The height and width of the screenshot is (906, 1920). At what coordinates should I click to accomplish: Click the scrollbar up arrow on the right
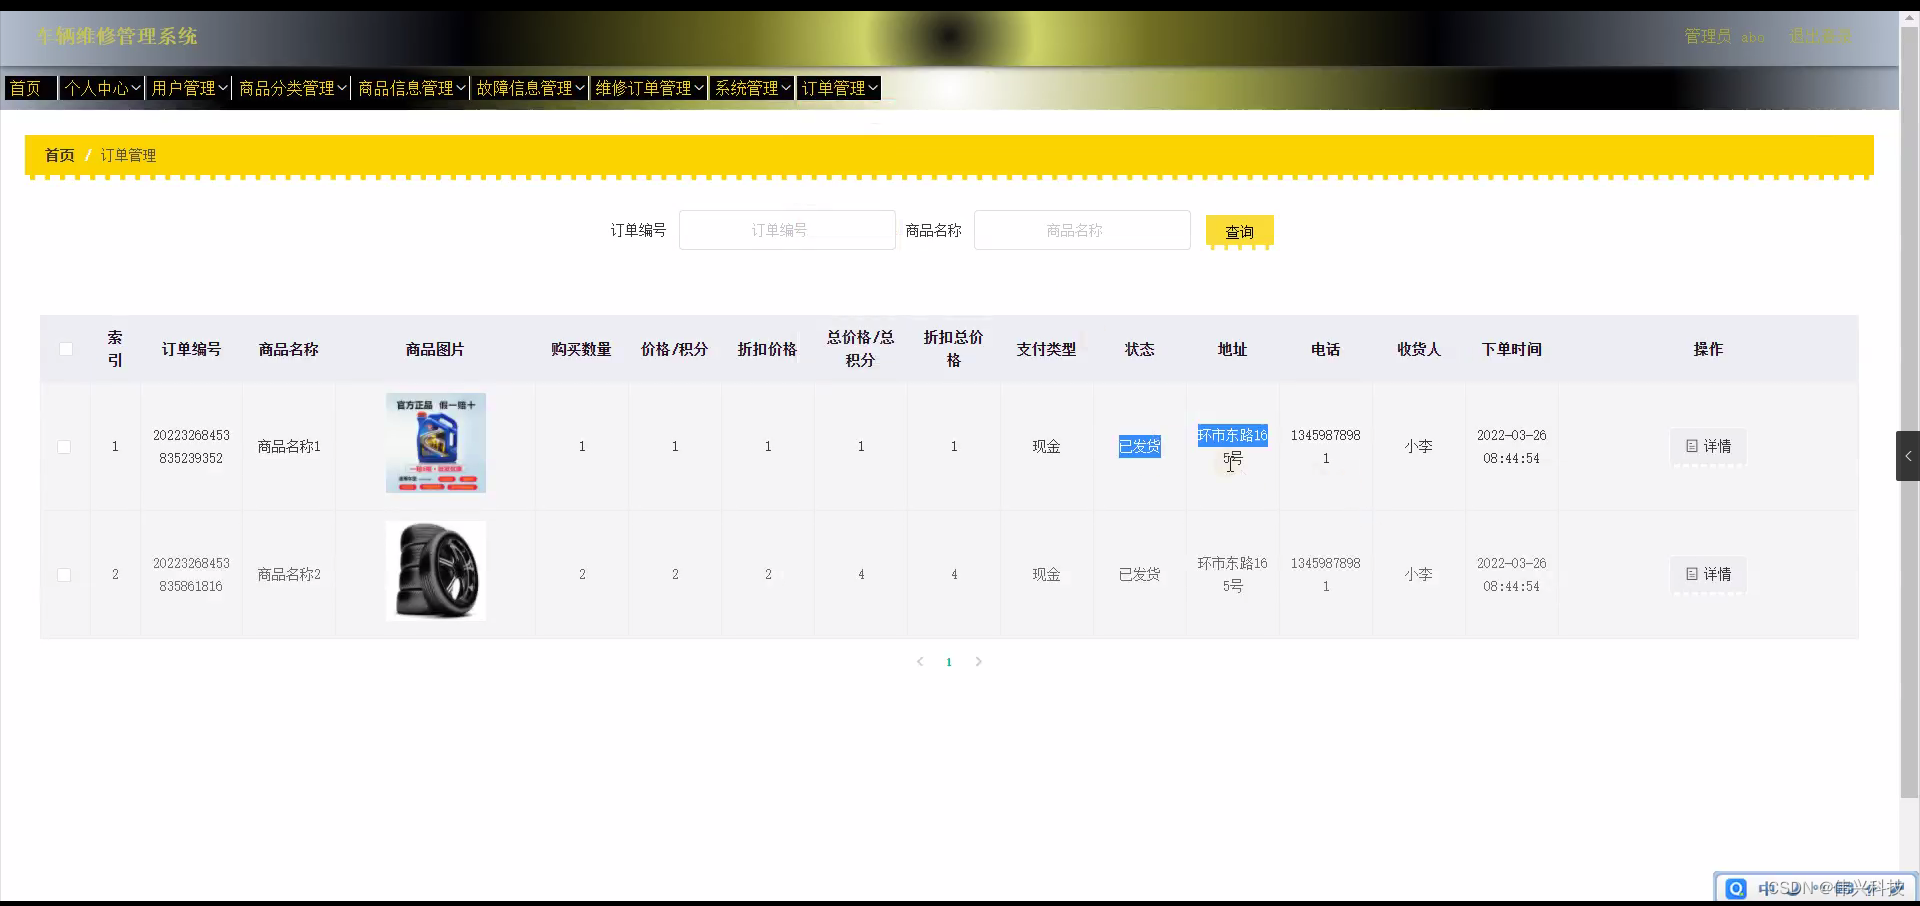click(1908, 16)
